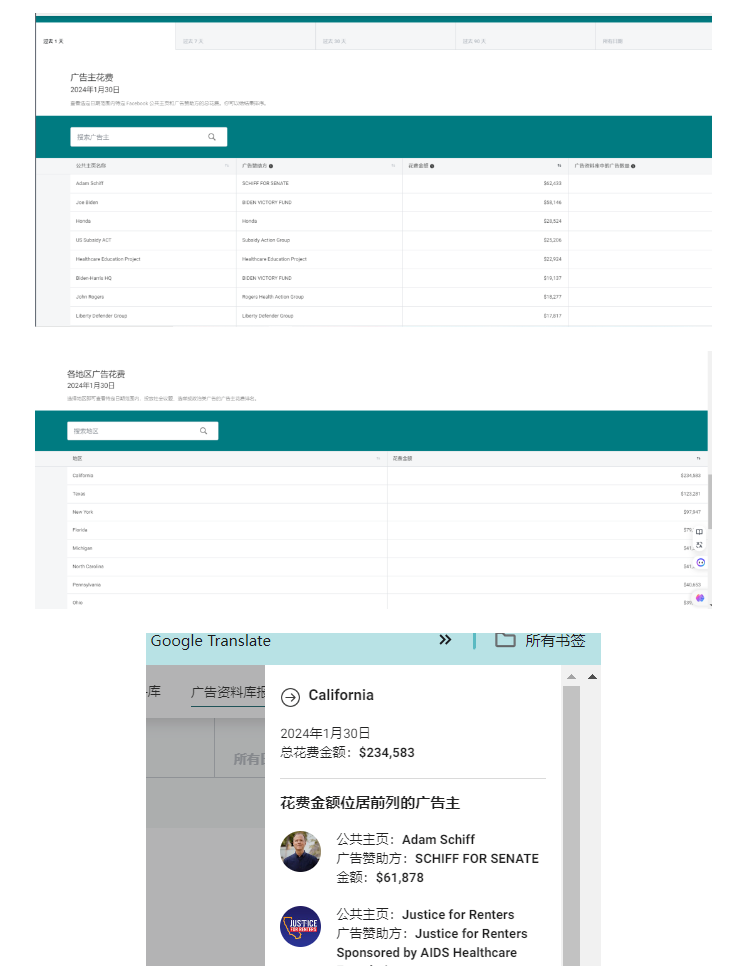Click the double chevron beside Google Translate
Viewport: 733px width, 966px height.
click(x=445, y=639)
